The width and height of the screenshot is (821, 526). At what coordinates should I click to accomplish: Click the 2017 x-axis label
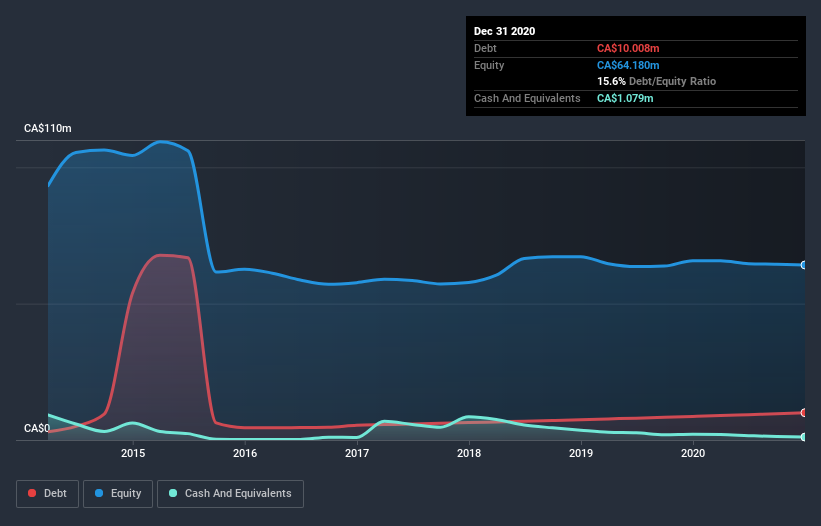[x=357, y=453]
